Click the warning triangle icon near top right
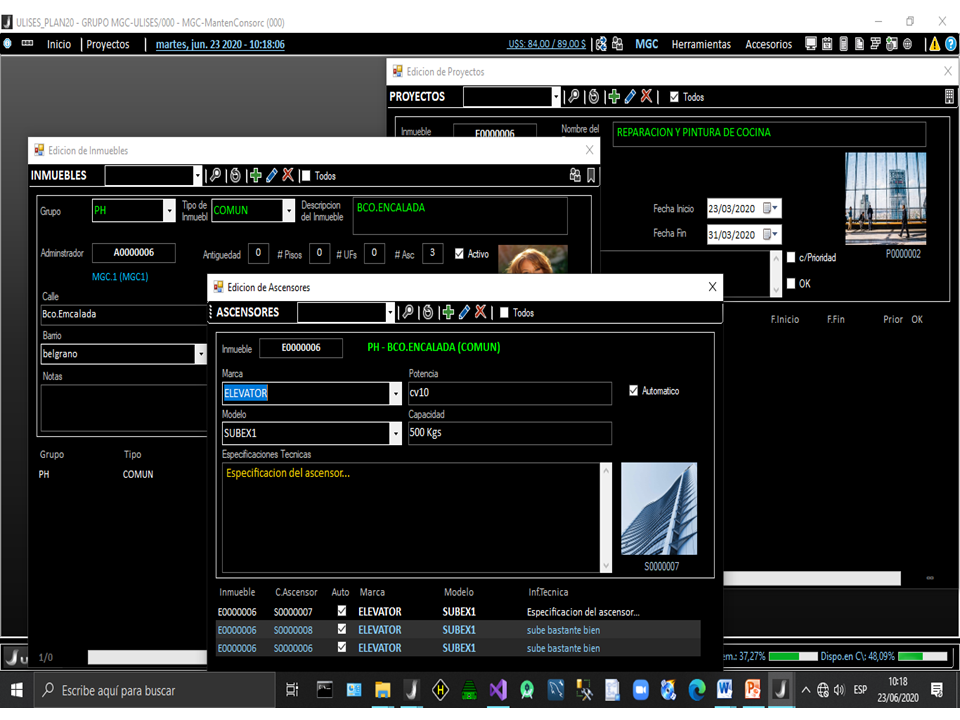The image size is (960, 720). coord(934,44)
